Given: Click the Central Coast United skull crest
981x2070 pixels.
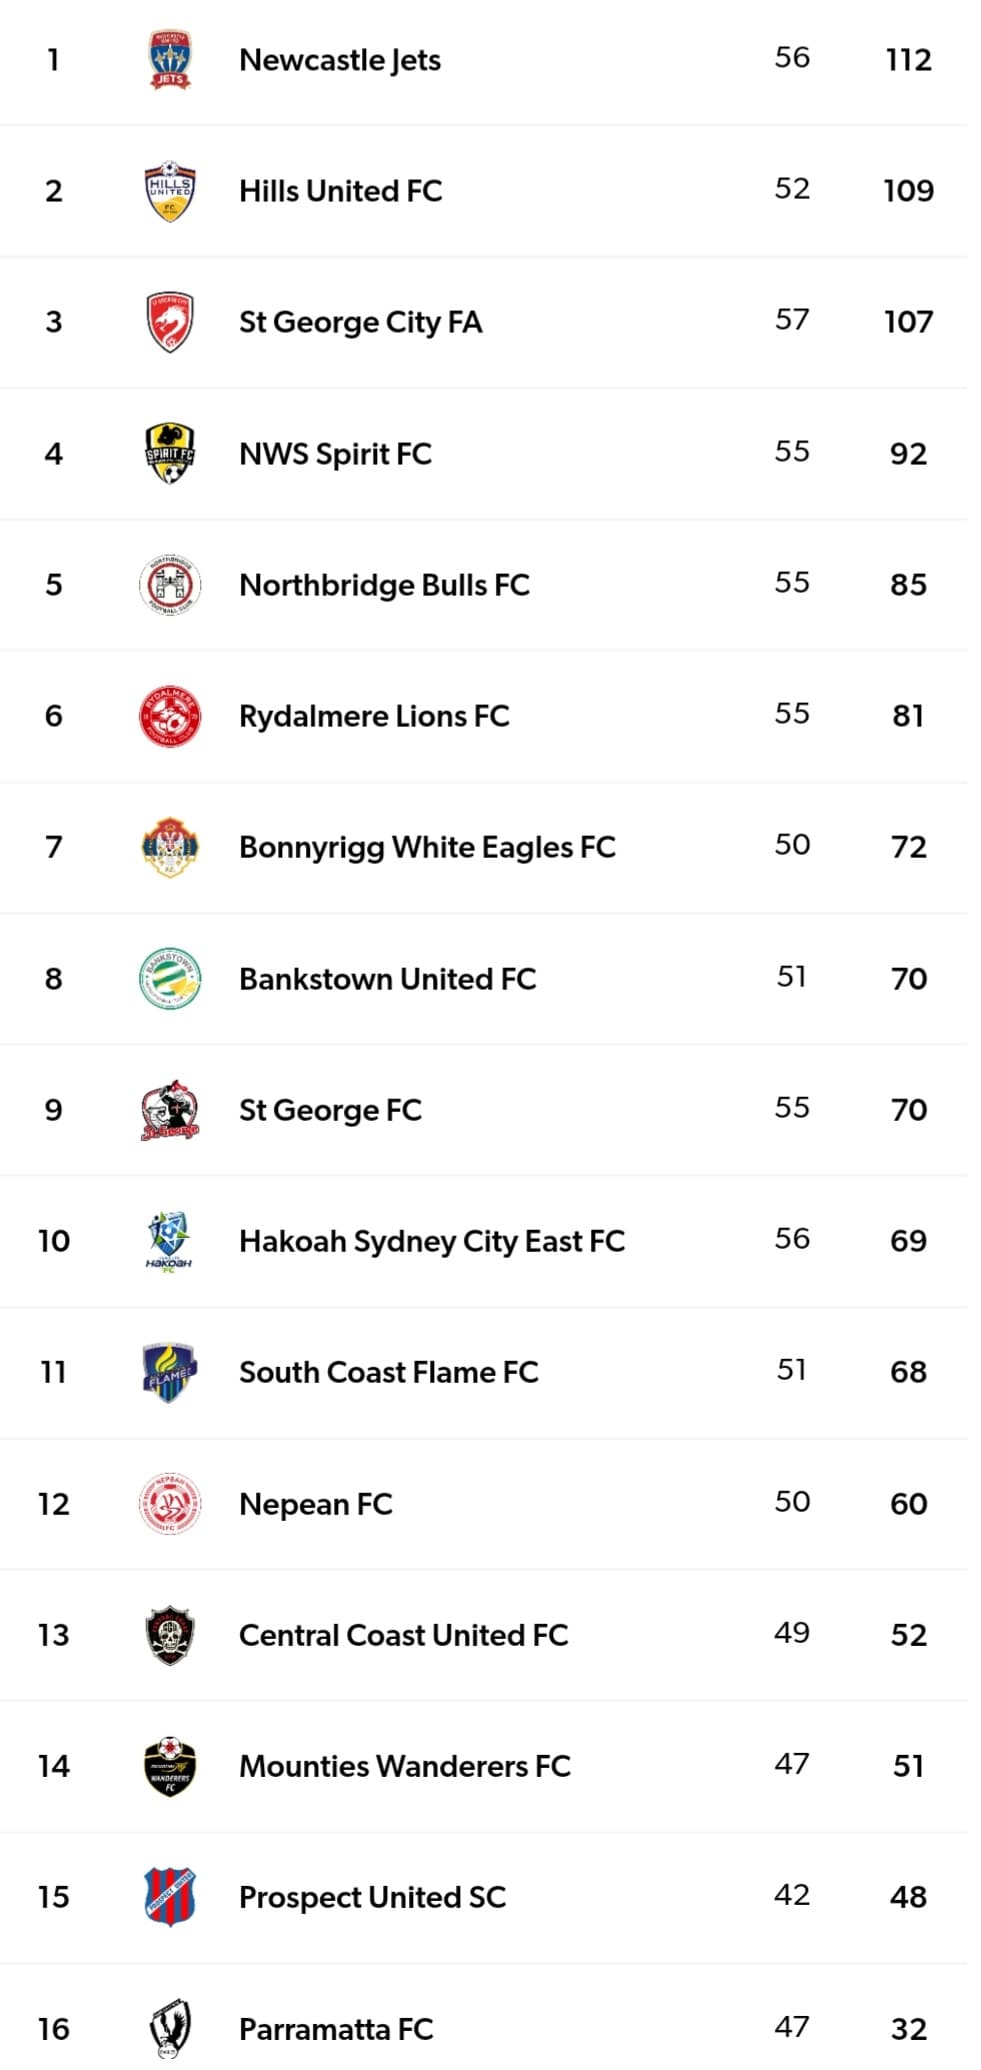Looking at the screenshot, I should (170, 1635).
